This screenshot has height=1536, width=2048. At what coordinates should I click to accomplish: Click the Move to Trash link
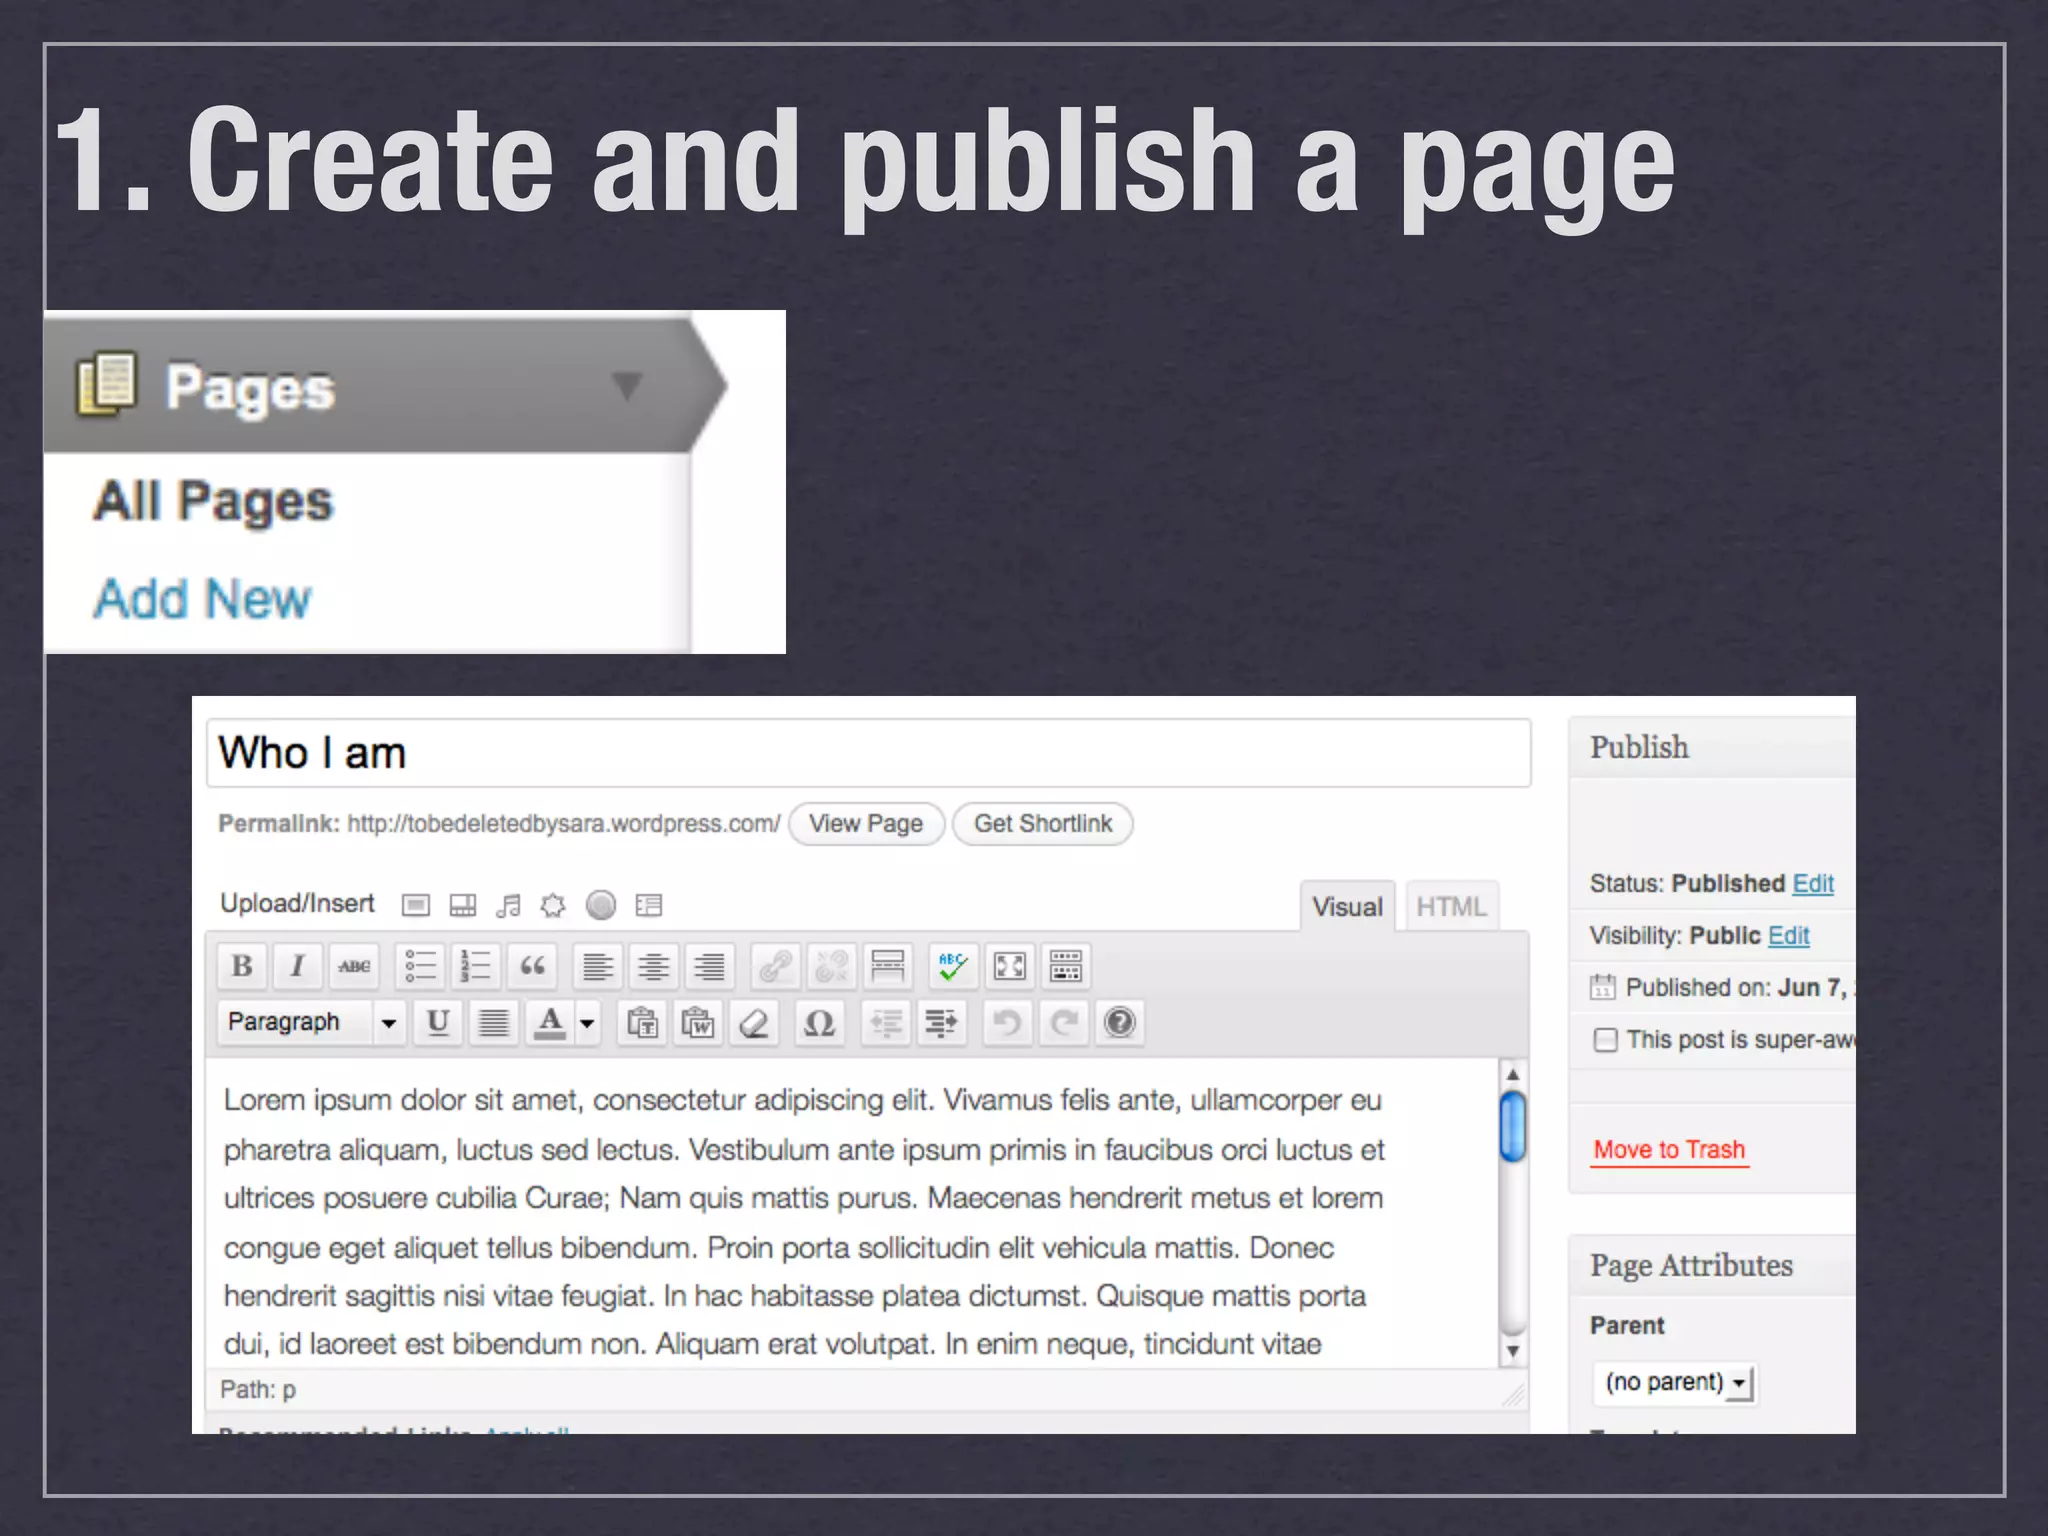(1669, 1150)
